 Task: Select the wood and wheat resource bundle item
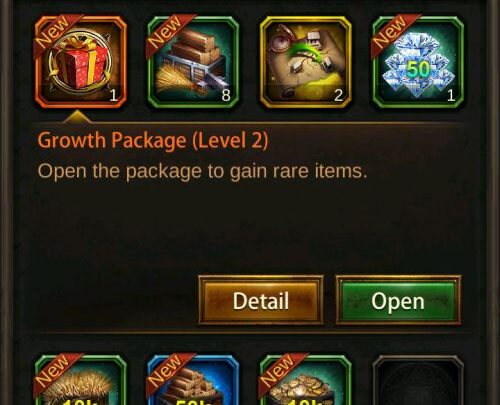tap(193, 62)
